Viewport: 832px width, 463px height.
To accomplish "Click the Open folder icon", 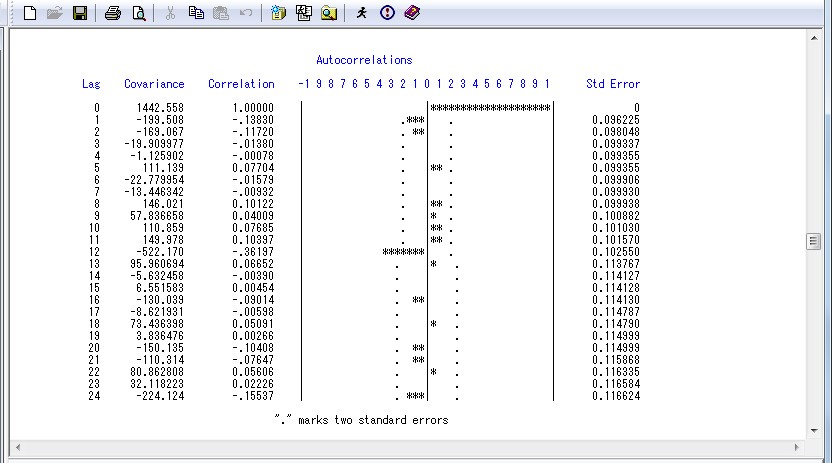I will [54, 13].
